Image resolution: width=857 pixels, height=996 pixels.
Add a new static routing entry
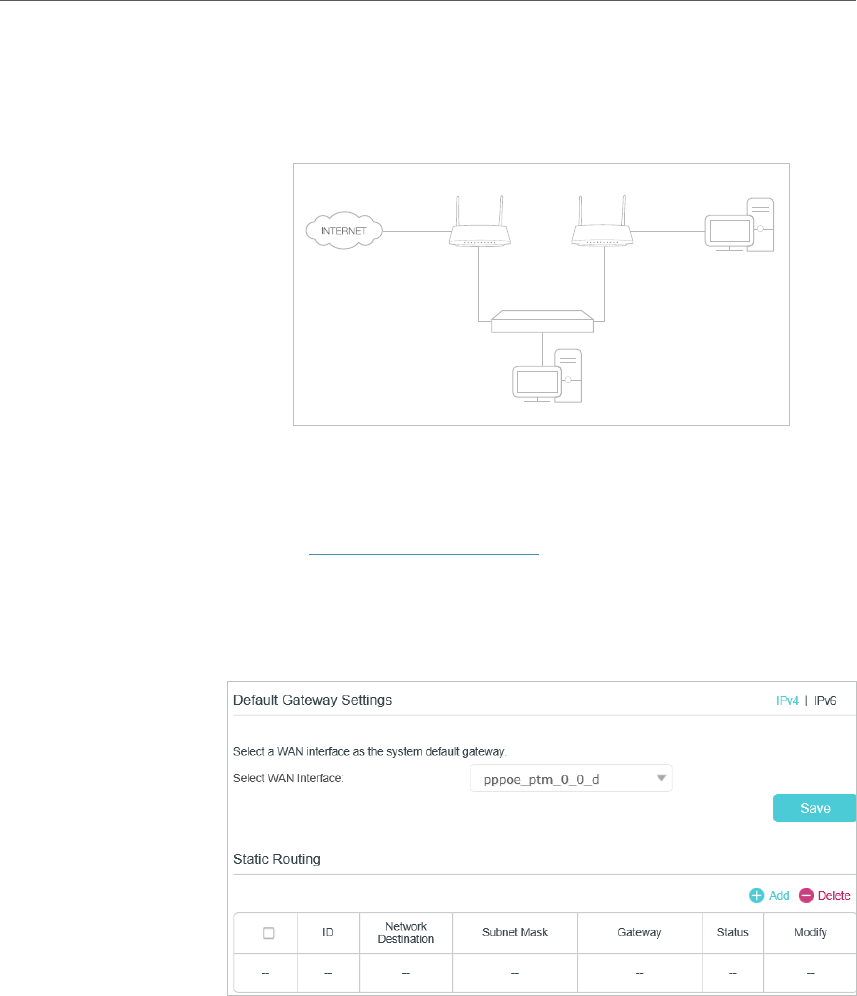point(769,896)
